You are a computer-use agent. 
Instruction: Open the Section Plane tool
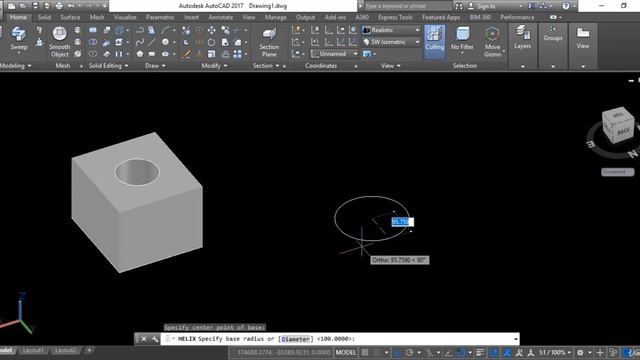click(x=269, y=42)
